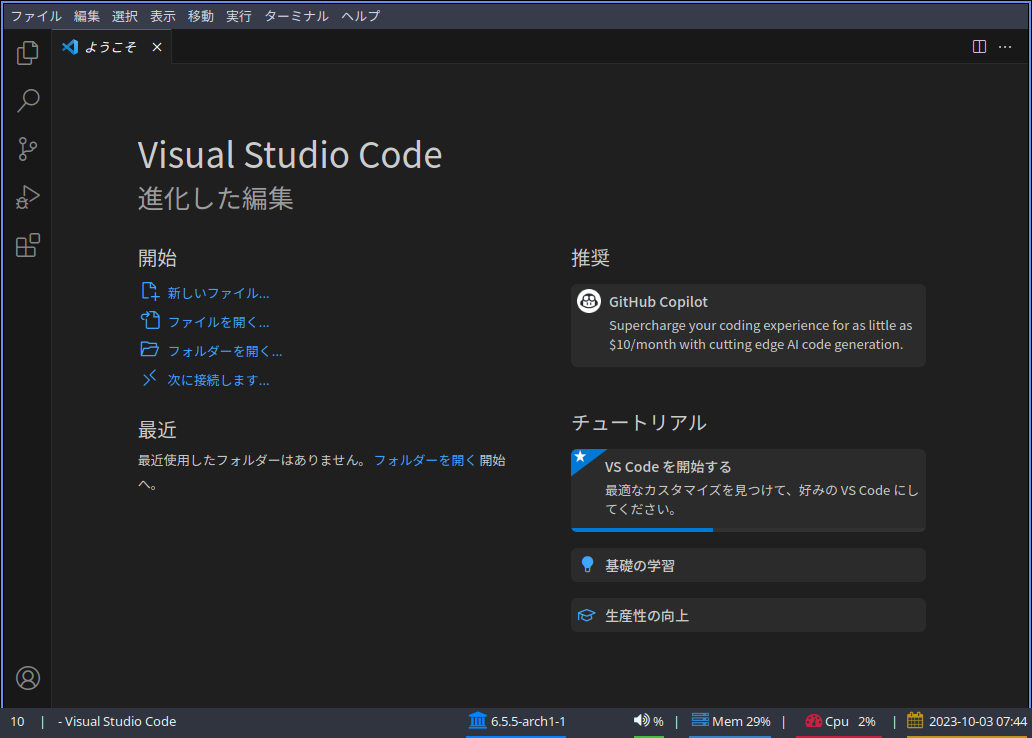Click the 新しいファイル... link

[x=218, y=293]
